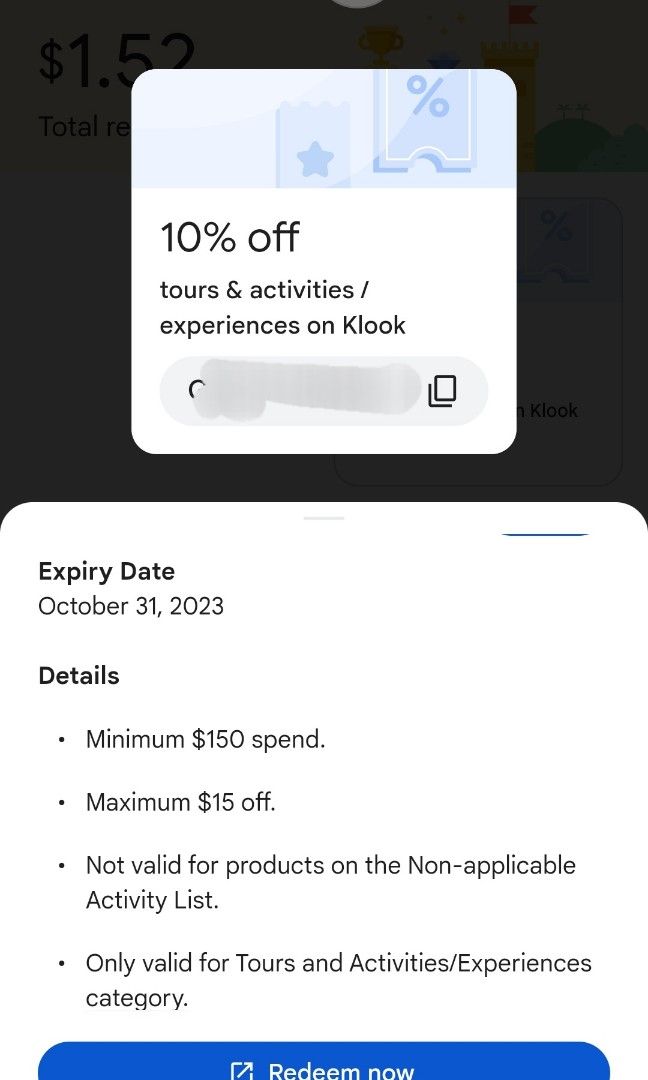Screen dimensions: 648x1080
Task: Tap the copy icon beside the promo code
Action: [444, 391]
